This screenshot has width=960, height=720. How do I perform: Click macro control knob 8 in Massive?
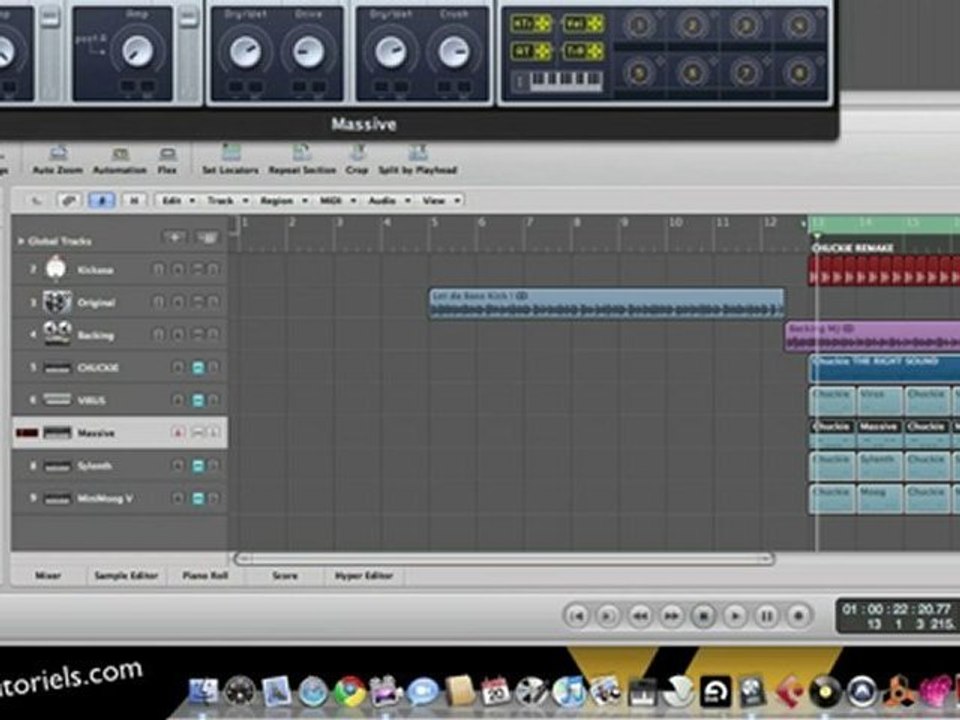[x=798, y=73]
